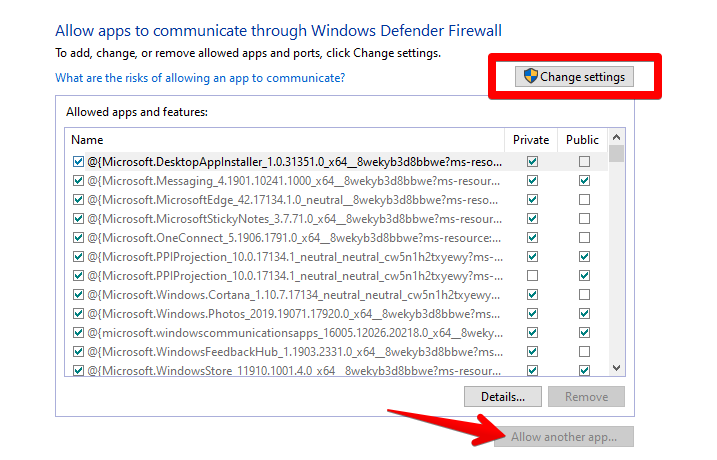
Task: Select the @{Microsoft.WindowsFeedbackHub_1.1903.2331.0 row text
Action: click(x=295, y=352)
